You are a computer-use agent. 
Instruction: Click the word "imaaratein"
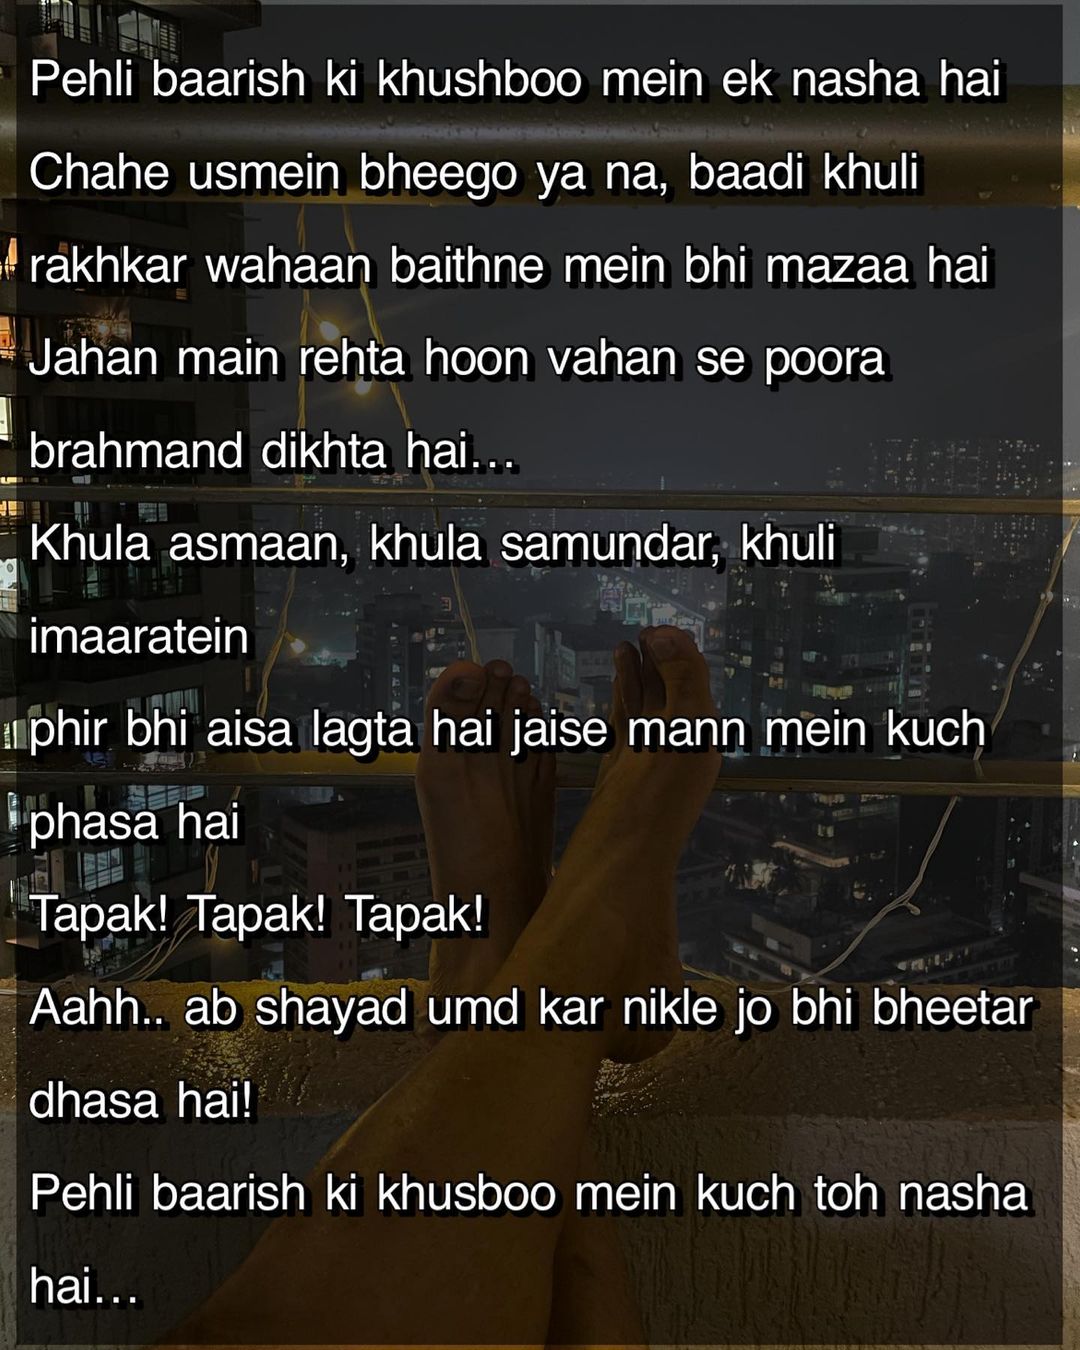pos(139,637)
